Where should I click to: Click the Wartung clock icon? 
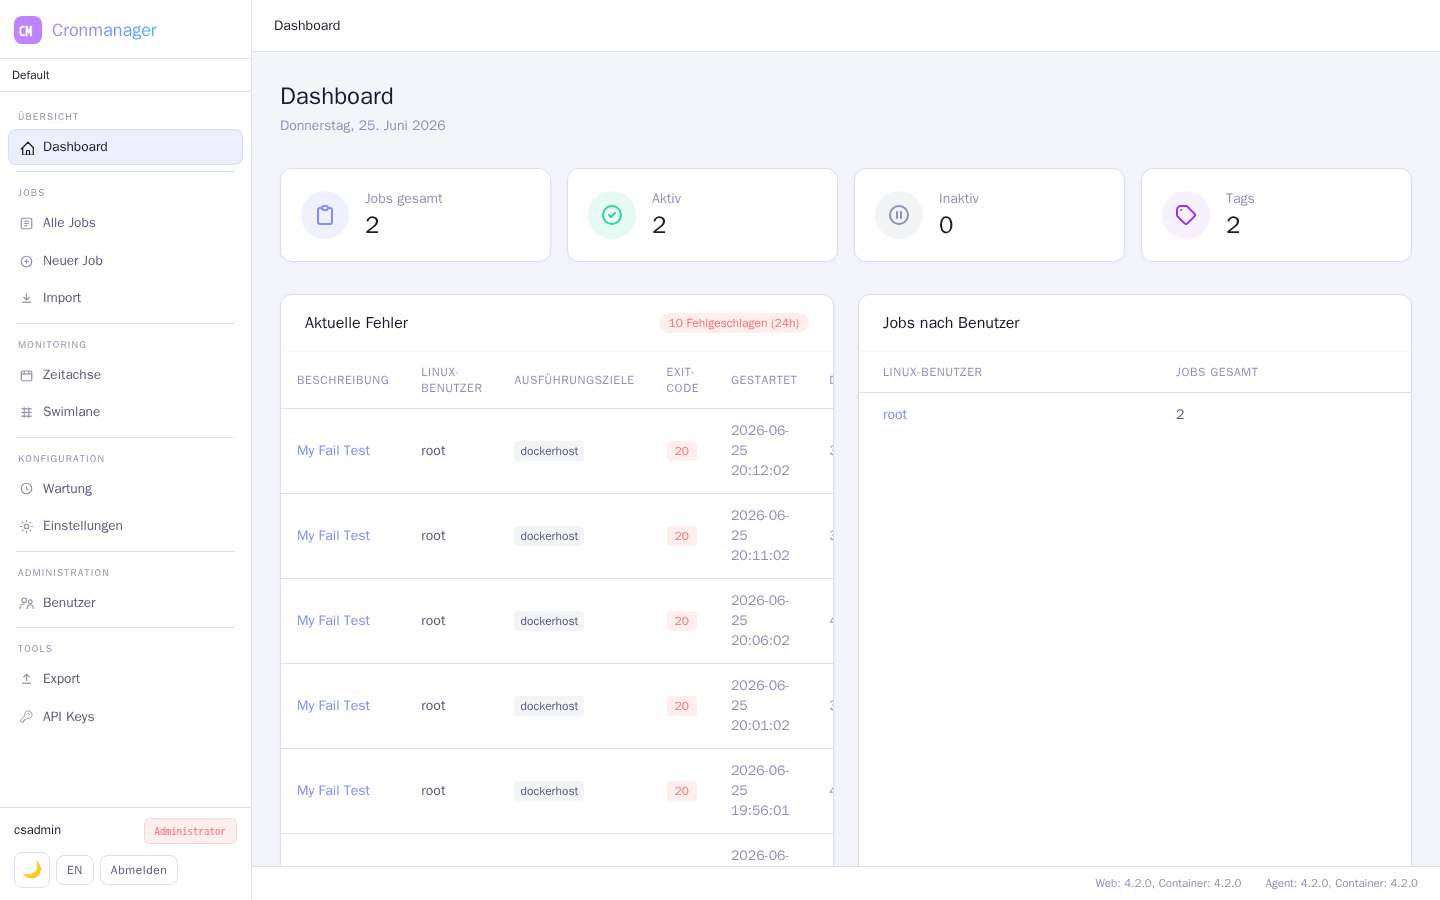pos(27,489)
